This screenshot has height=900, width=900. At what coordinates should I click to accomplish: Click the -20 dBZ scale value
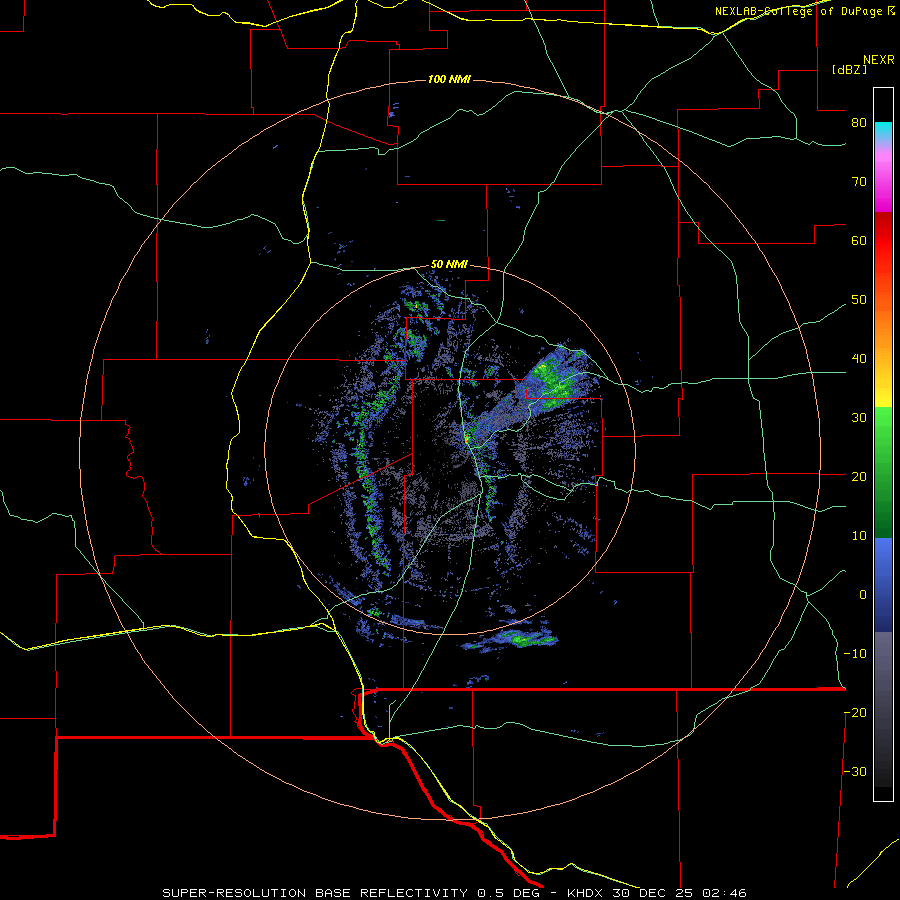click(855, 712)
